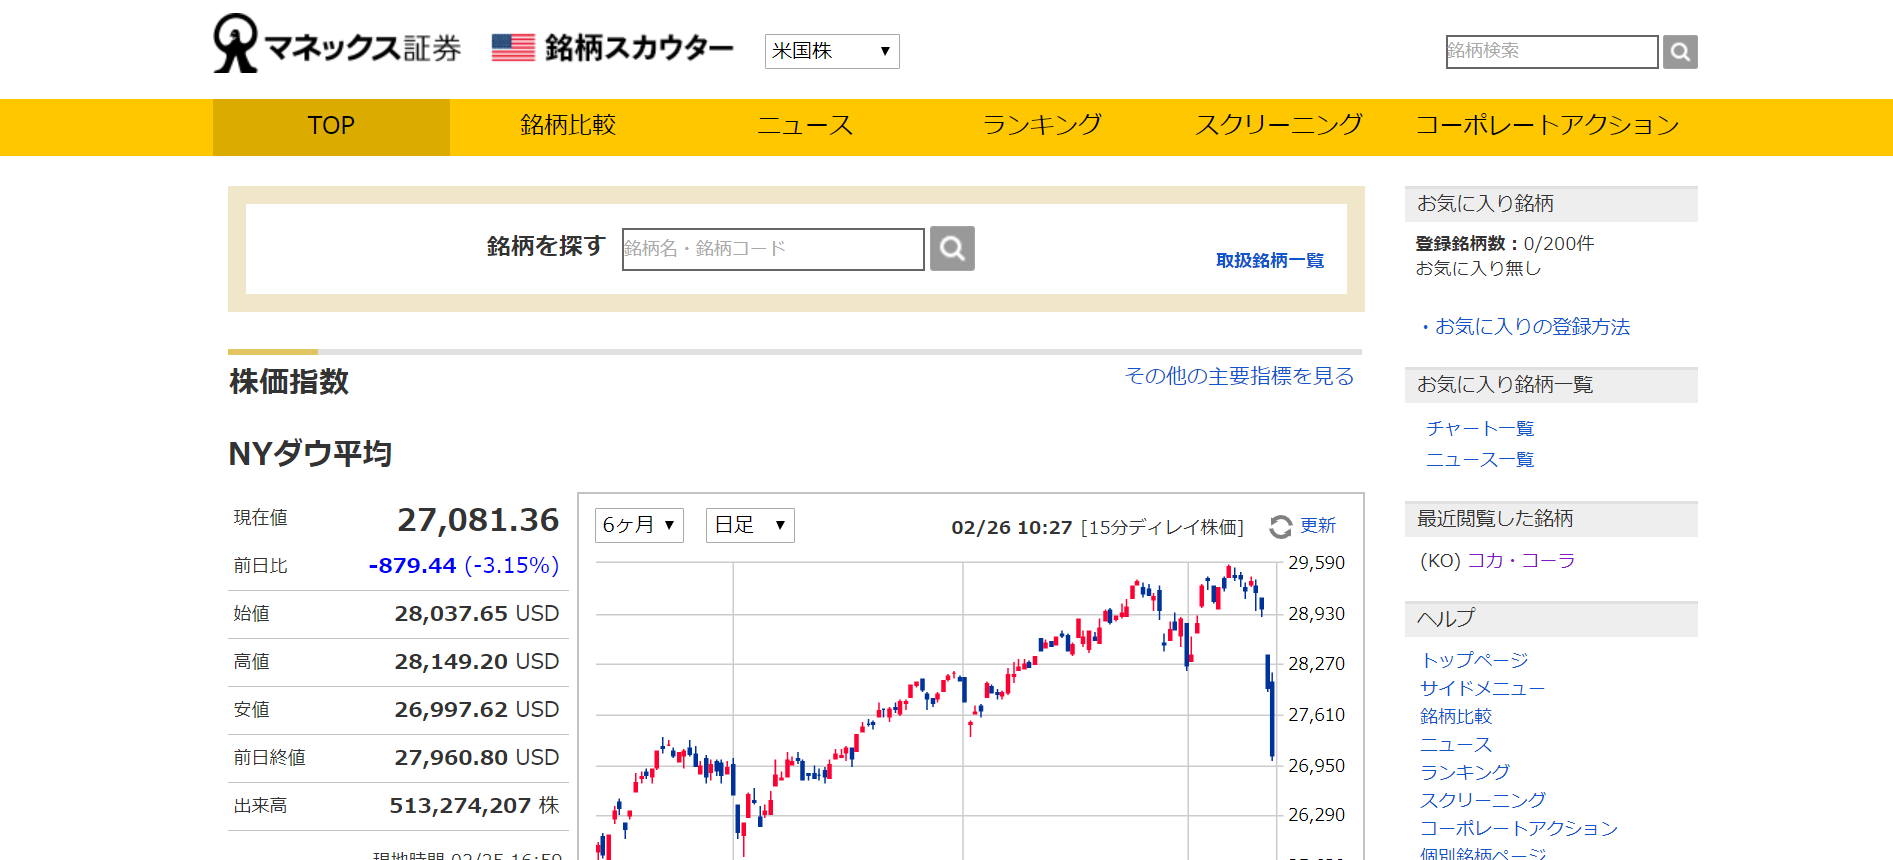Focus the 銘柄名・銘柄コード search field
1893x860 pixels.
[x=773, y=249]
